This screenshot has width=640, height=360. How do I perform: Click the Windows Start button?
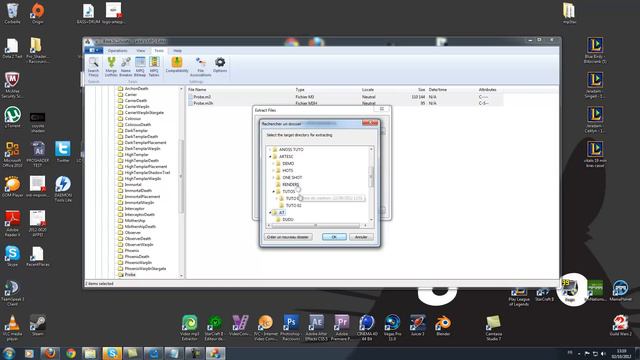[9, 353]
